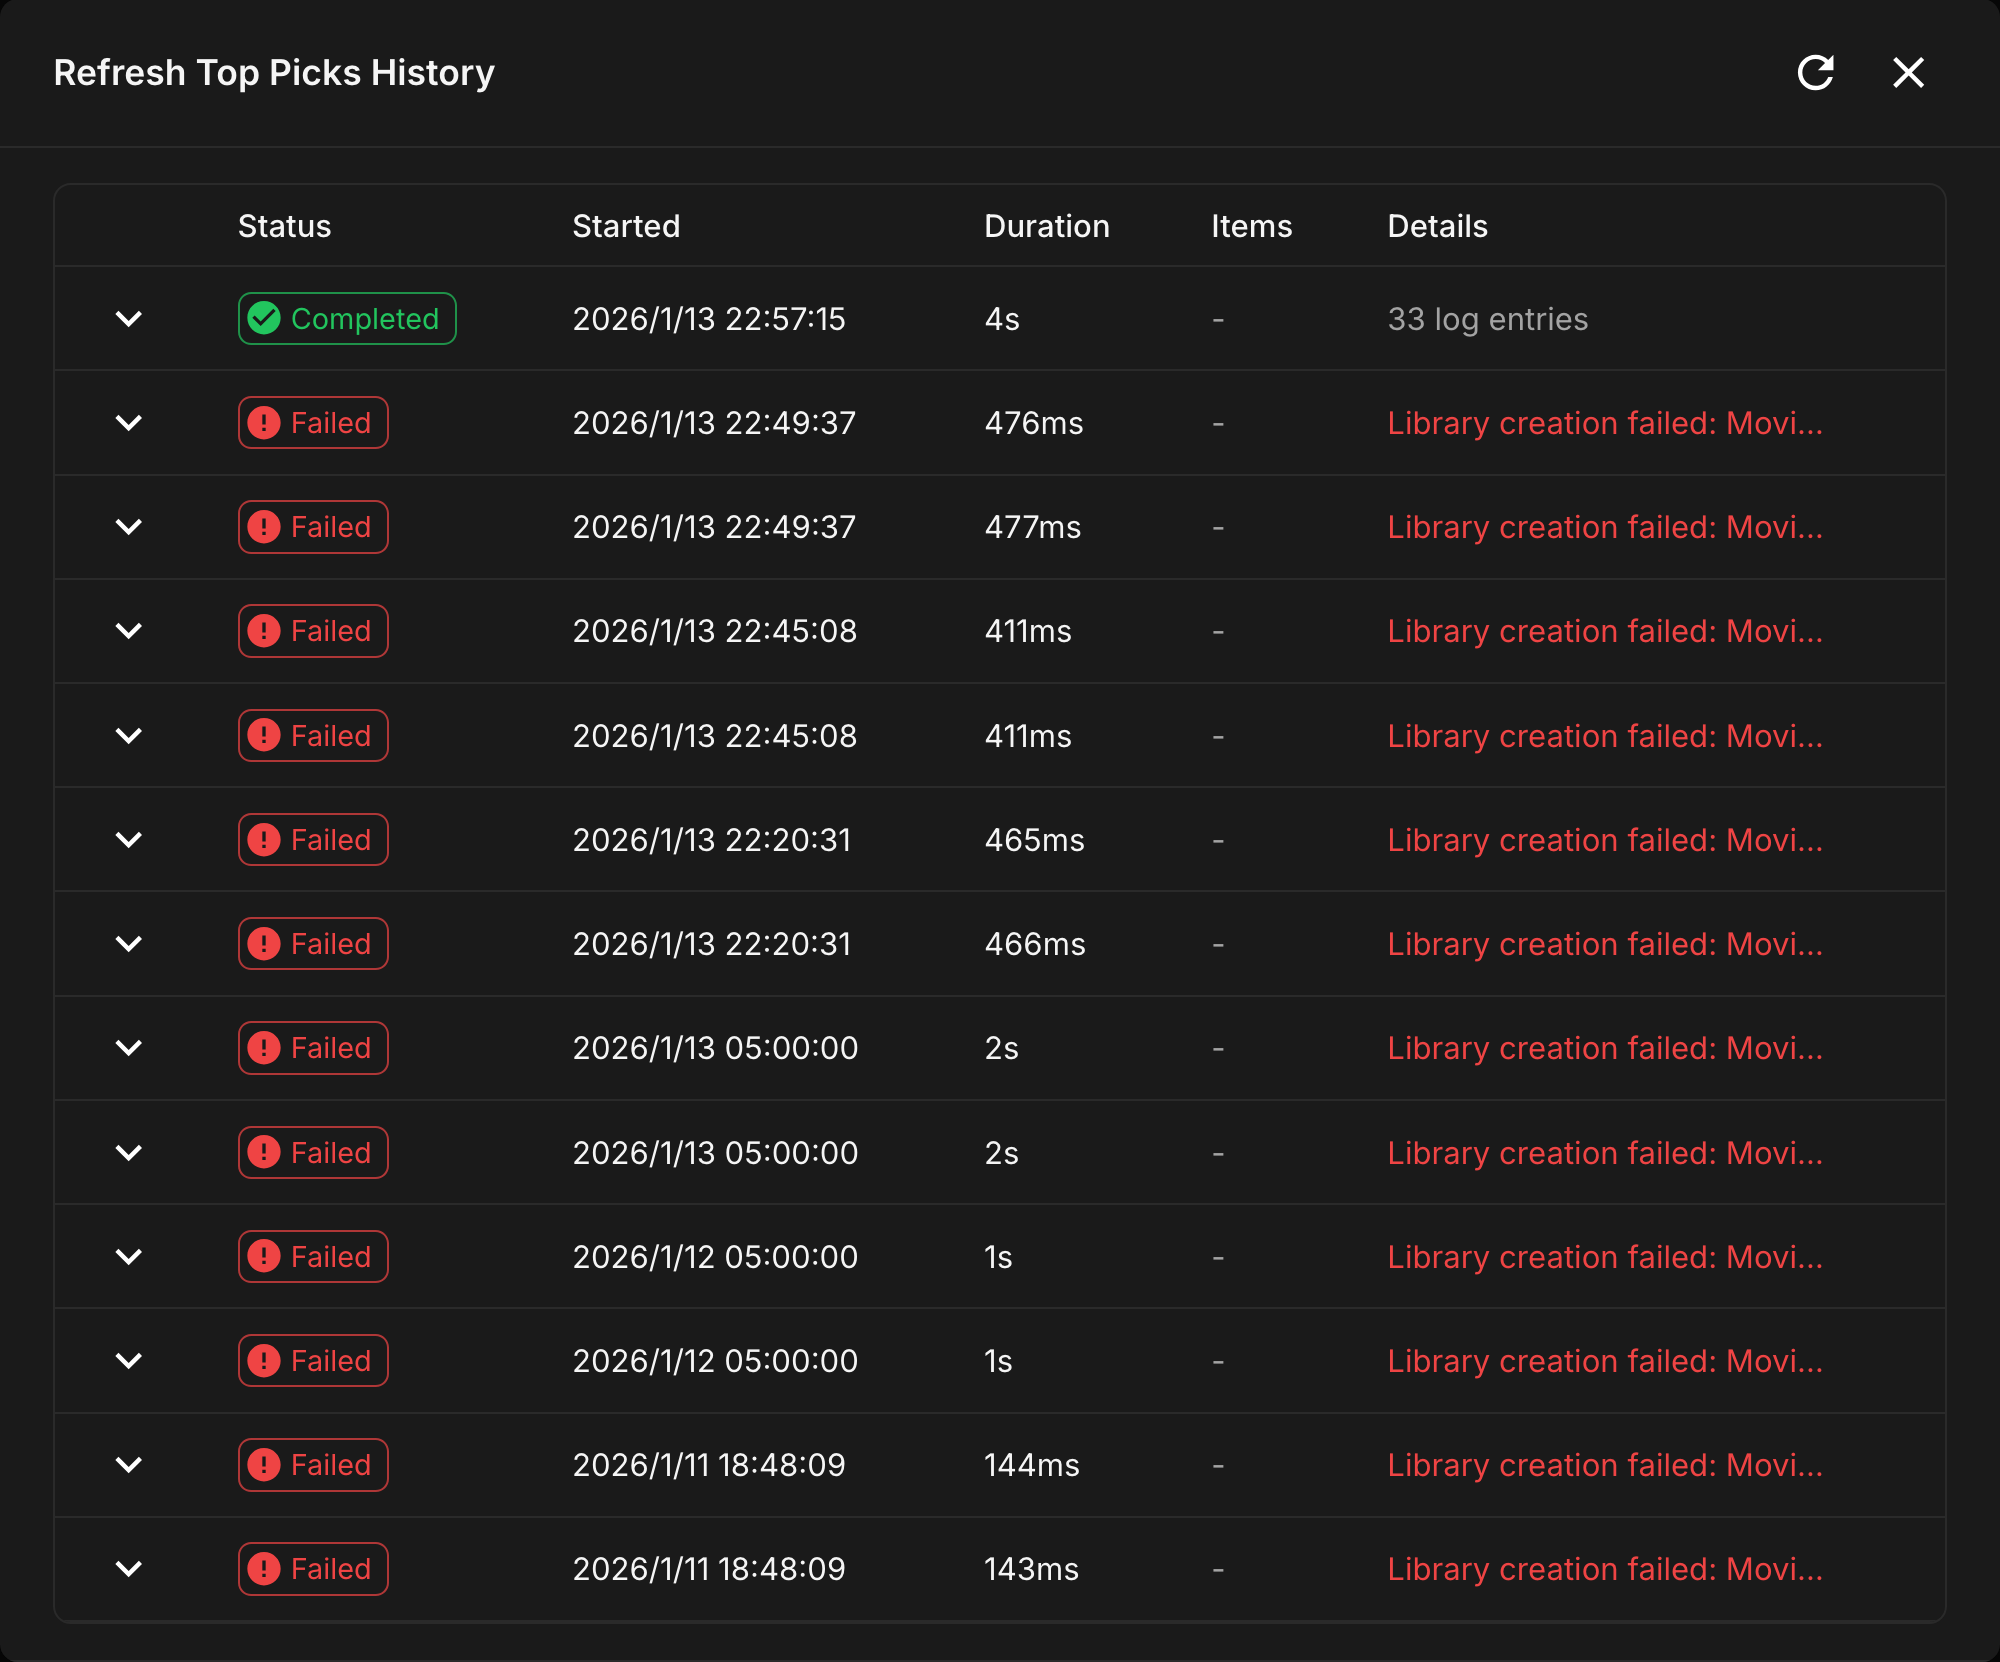This screenshot has height=1662, width=2000.
Task: Expand the failed run lasting 476ms
Action: point(129,423)
